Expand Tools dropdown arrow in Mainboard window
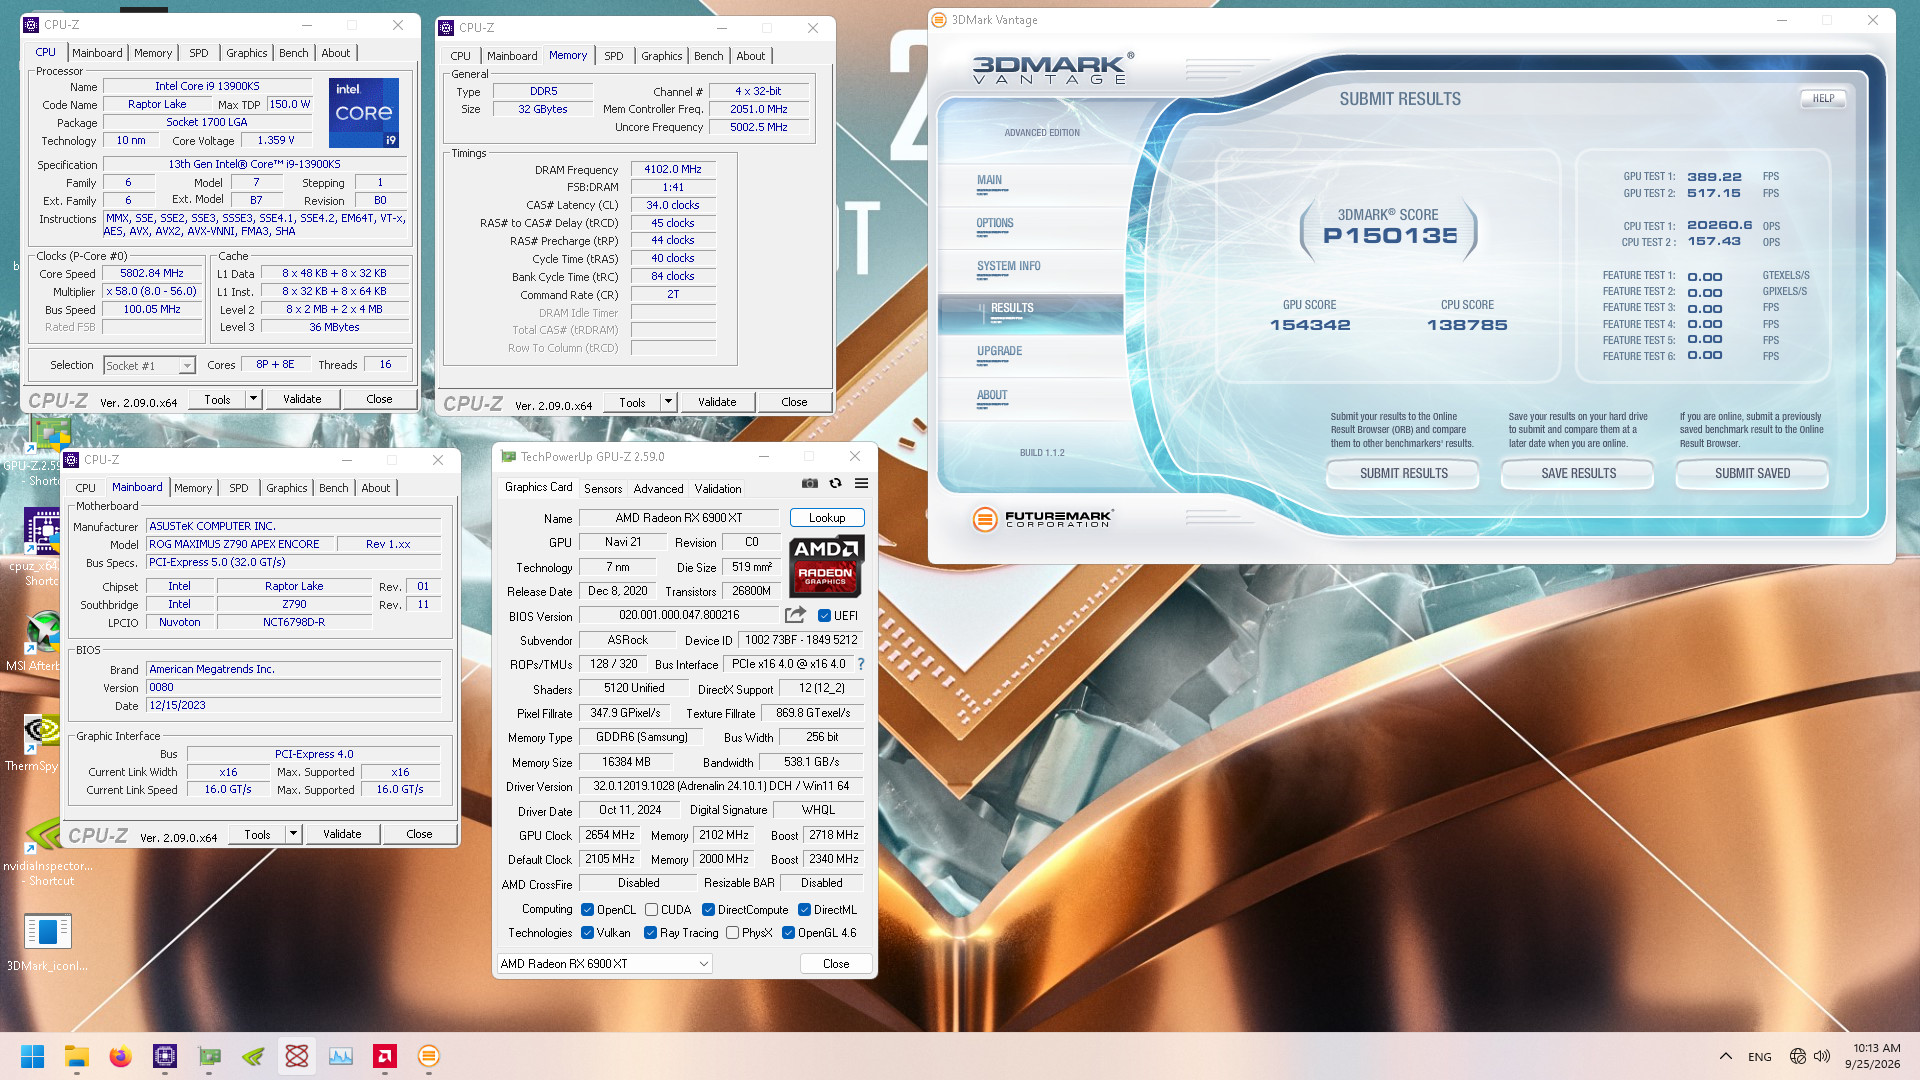The width and height of the screenshot is (1920, 1080). pos(293,834)
